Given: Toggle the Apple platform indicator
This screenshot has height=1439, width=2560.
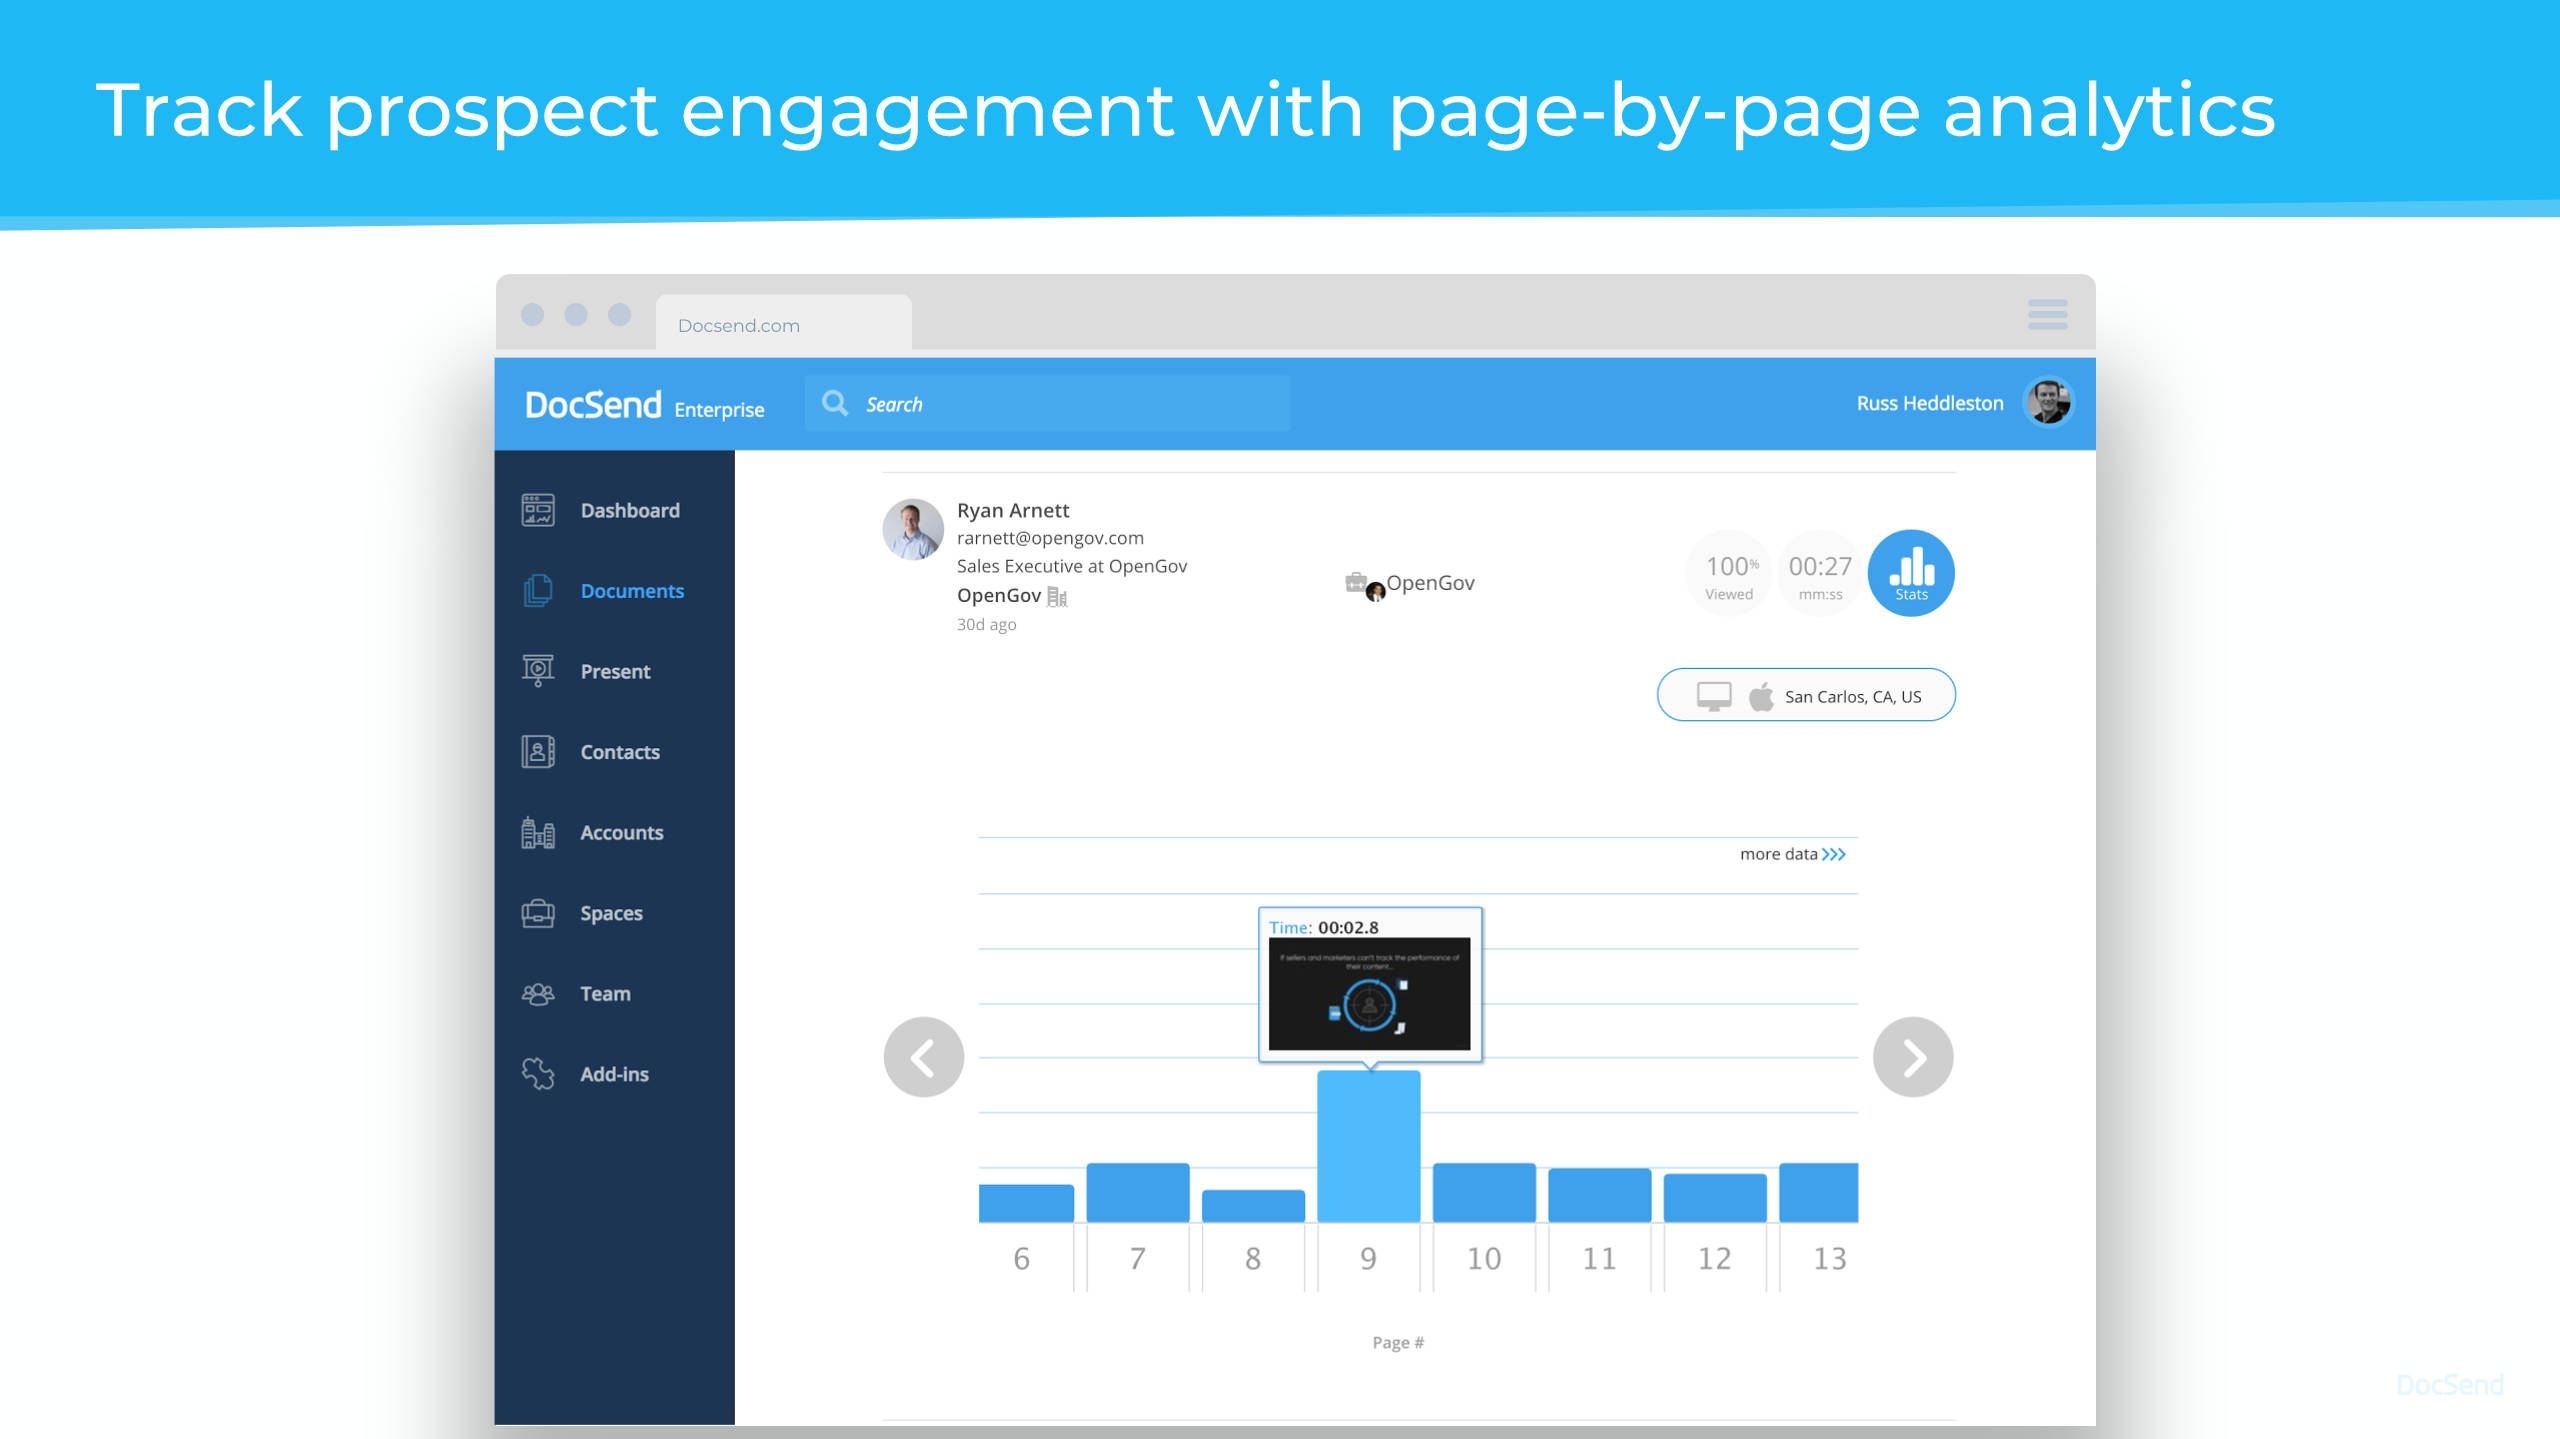Looking at the screenshot, I should coord(1762,695).
